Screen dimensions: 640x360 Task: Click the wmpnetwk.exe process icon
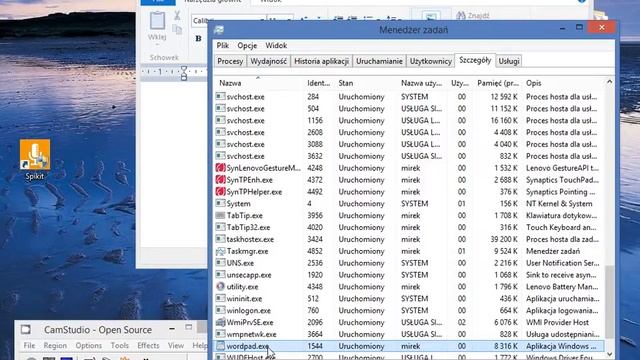tap(220, 334)
